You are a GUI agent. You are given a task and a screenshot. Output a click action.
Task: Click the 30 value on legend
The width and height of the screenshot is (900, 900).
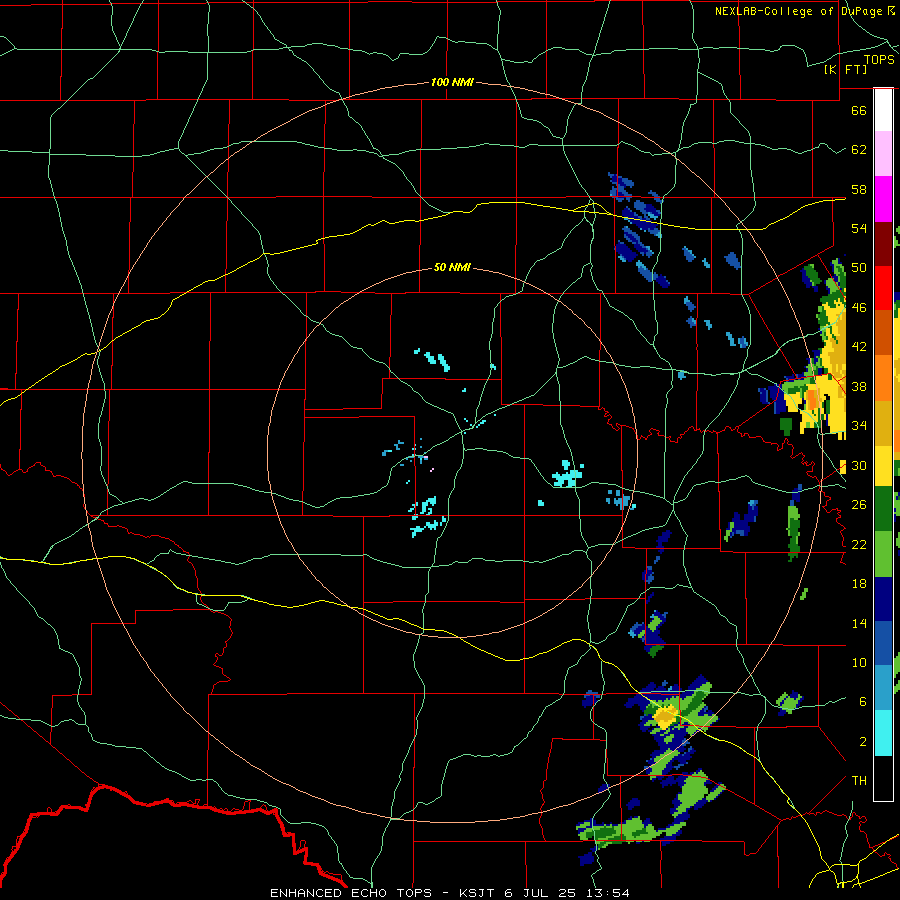click(859, 465)
